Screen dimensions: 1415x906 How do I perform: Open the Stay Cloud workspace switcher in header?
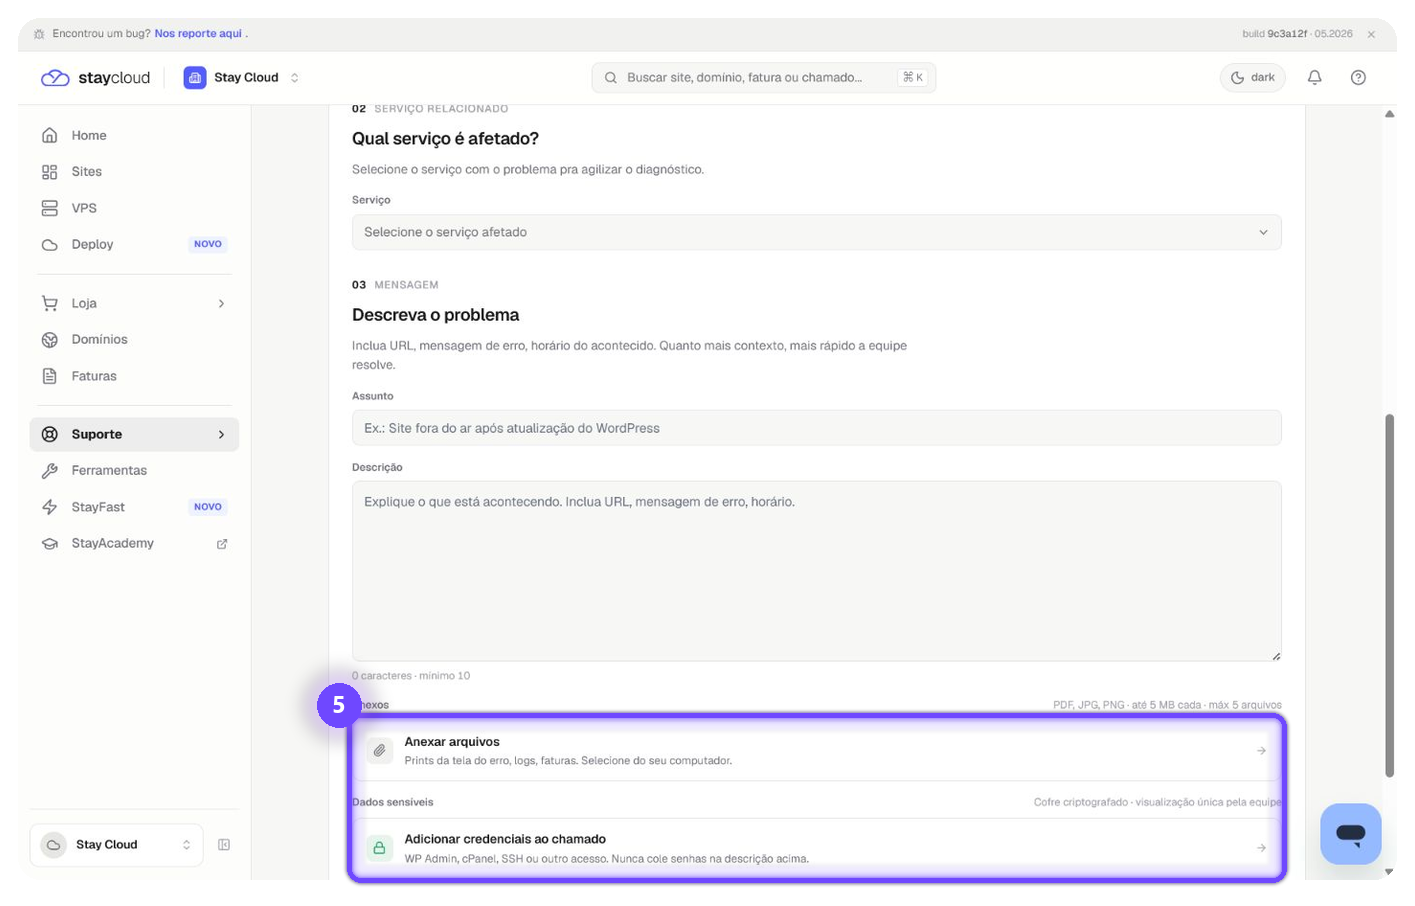point(242,78)
